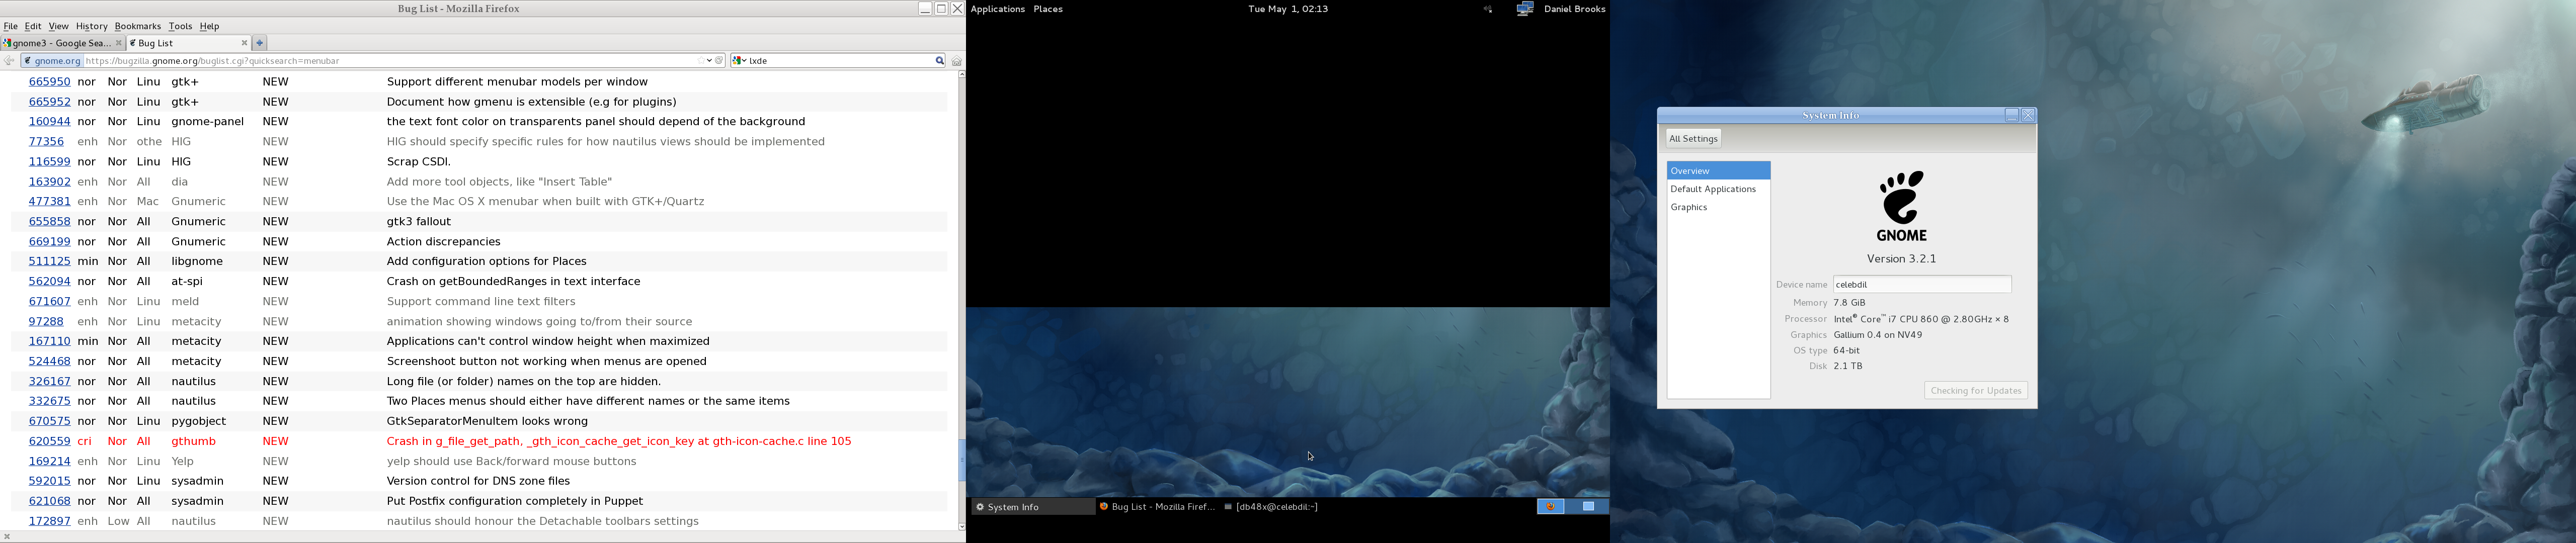Open bug 77356 link
The image size is (2576, 543).
[x=46, y=142]
